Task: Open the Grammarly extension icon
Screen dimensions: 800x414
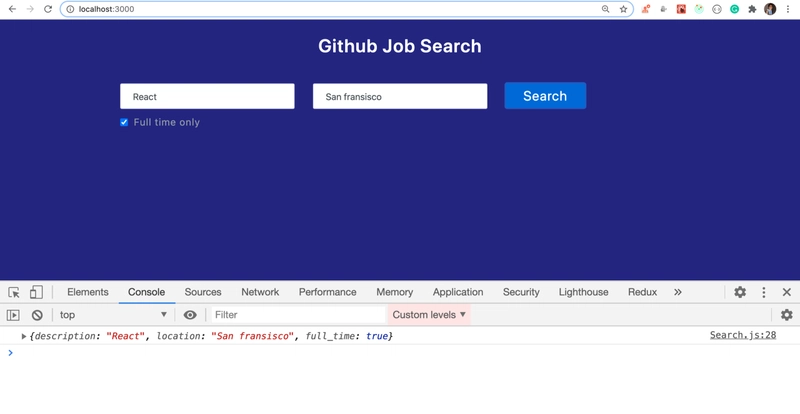Action: pyautogui.click(x=734, y=9)
